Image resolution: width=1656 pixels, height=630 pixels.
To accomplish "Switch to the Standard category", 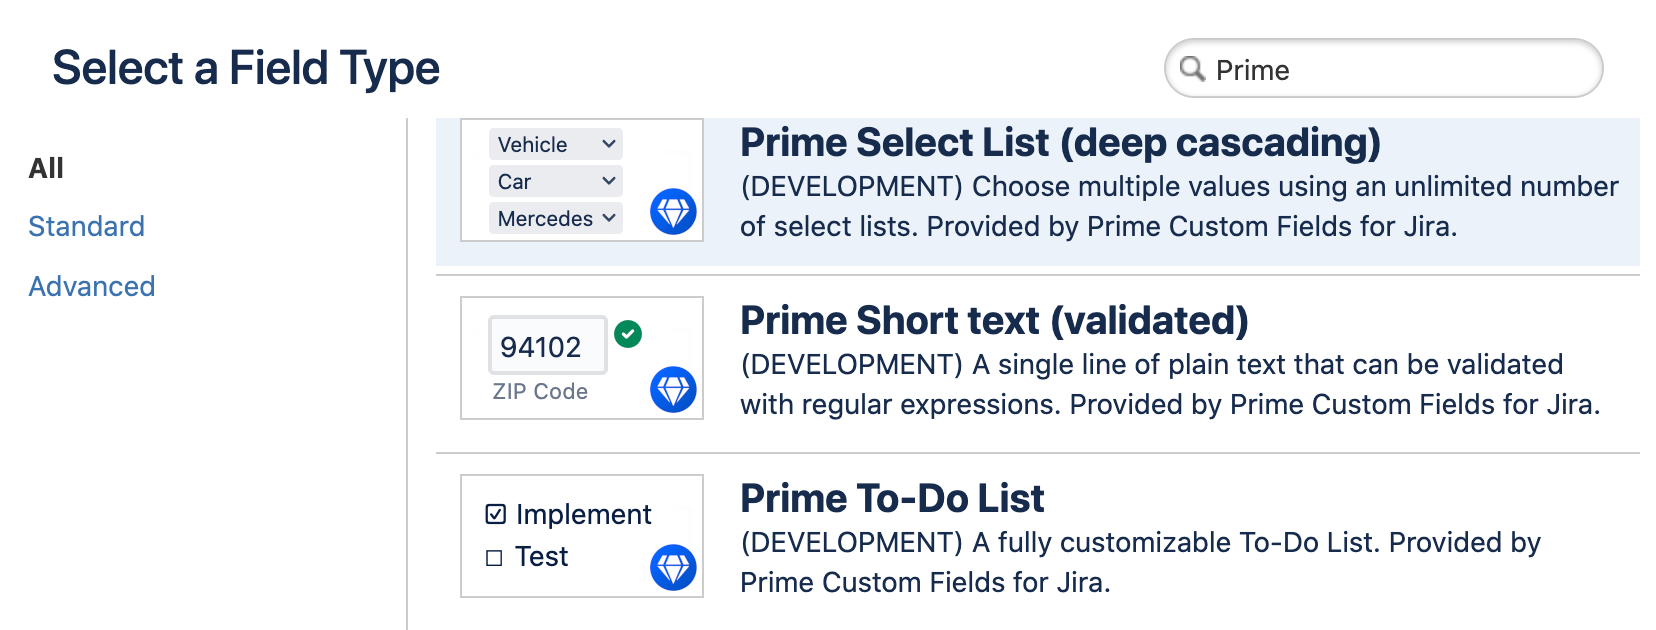I will pos(86,226).
